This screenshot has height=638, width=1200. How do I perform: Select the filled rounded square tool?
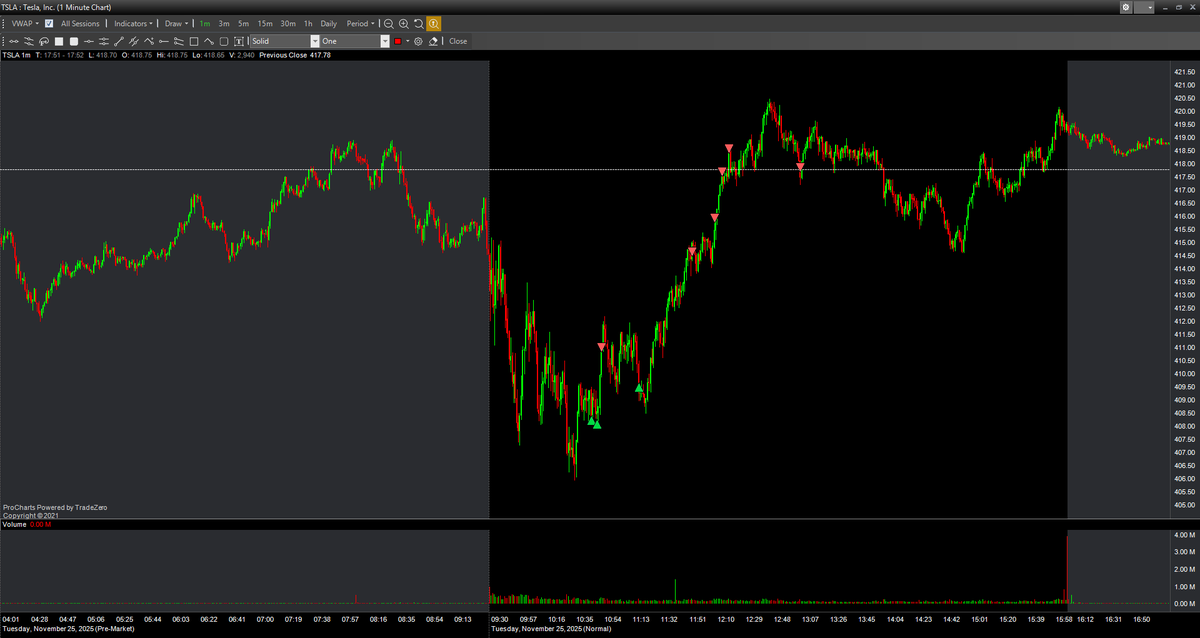point(74,41)
